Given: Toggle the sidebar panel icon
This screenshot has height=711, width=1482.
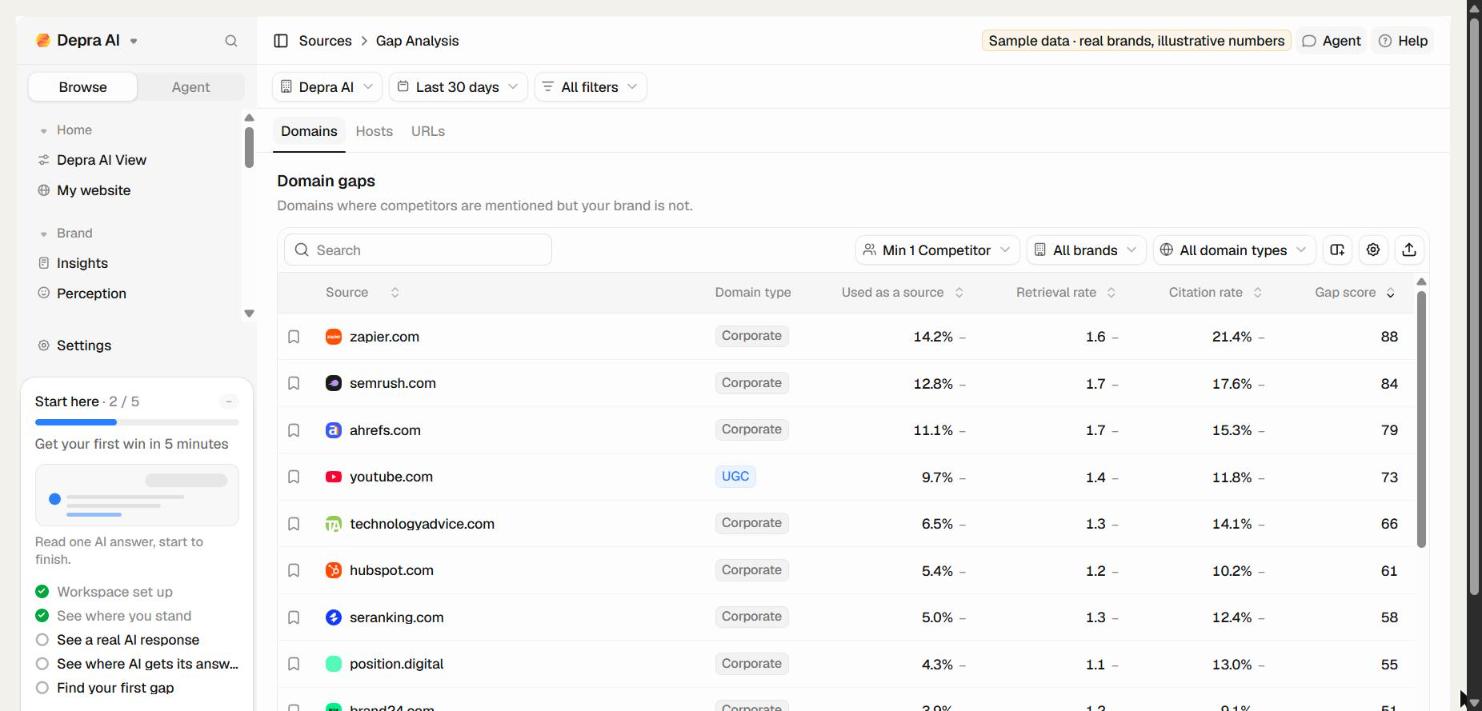Looking at the screenshot, I should tap(281, 41).
